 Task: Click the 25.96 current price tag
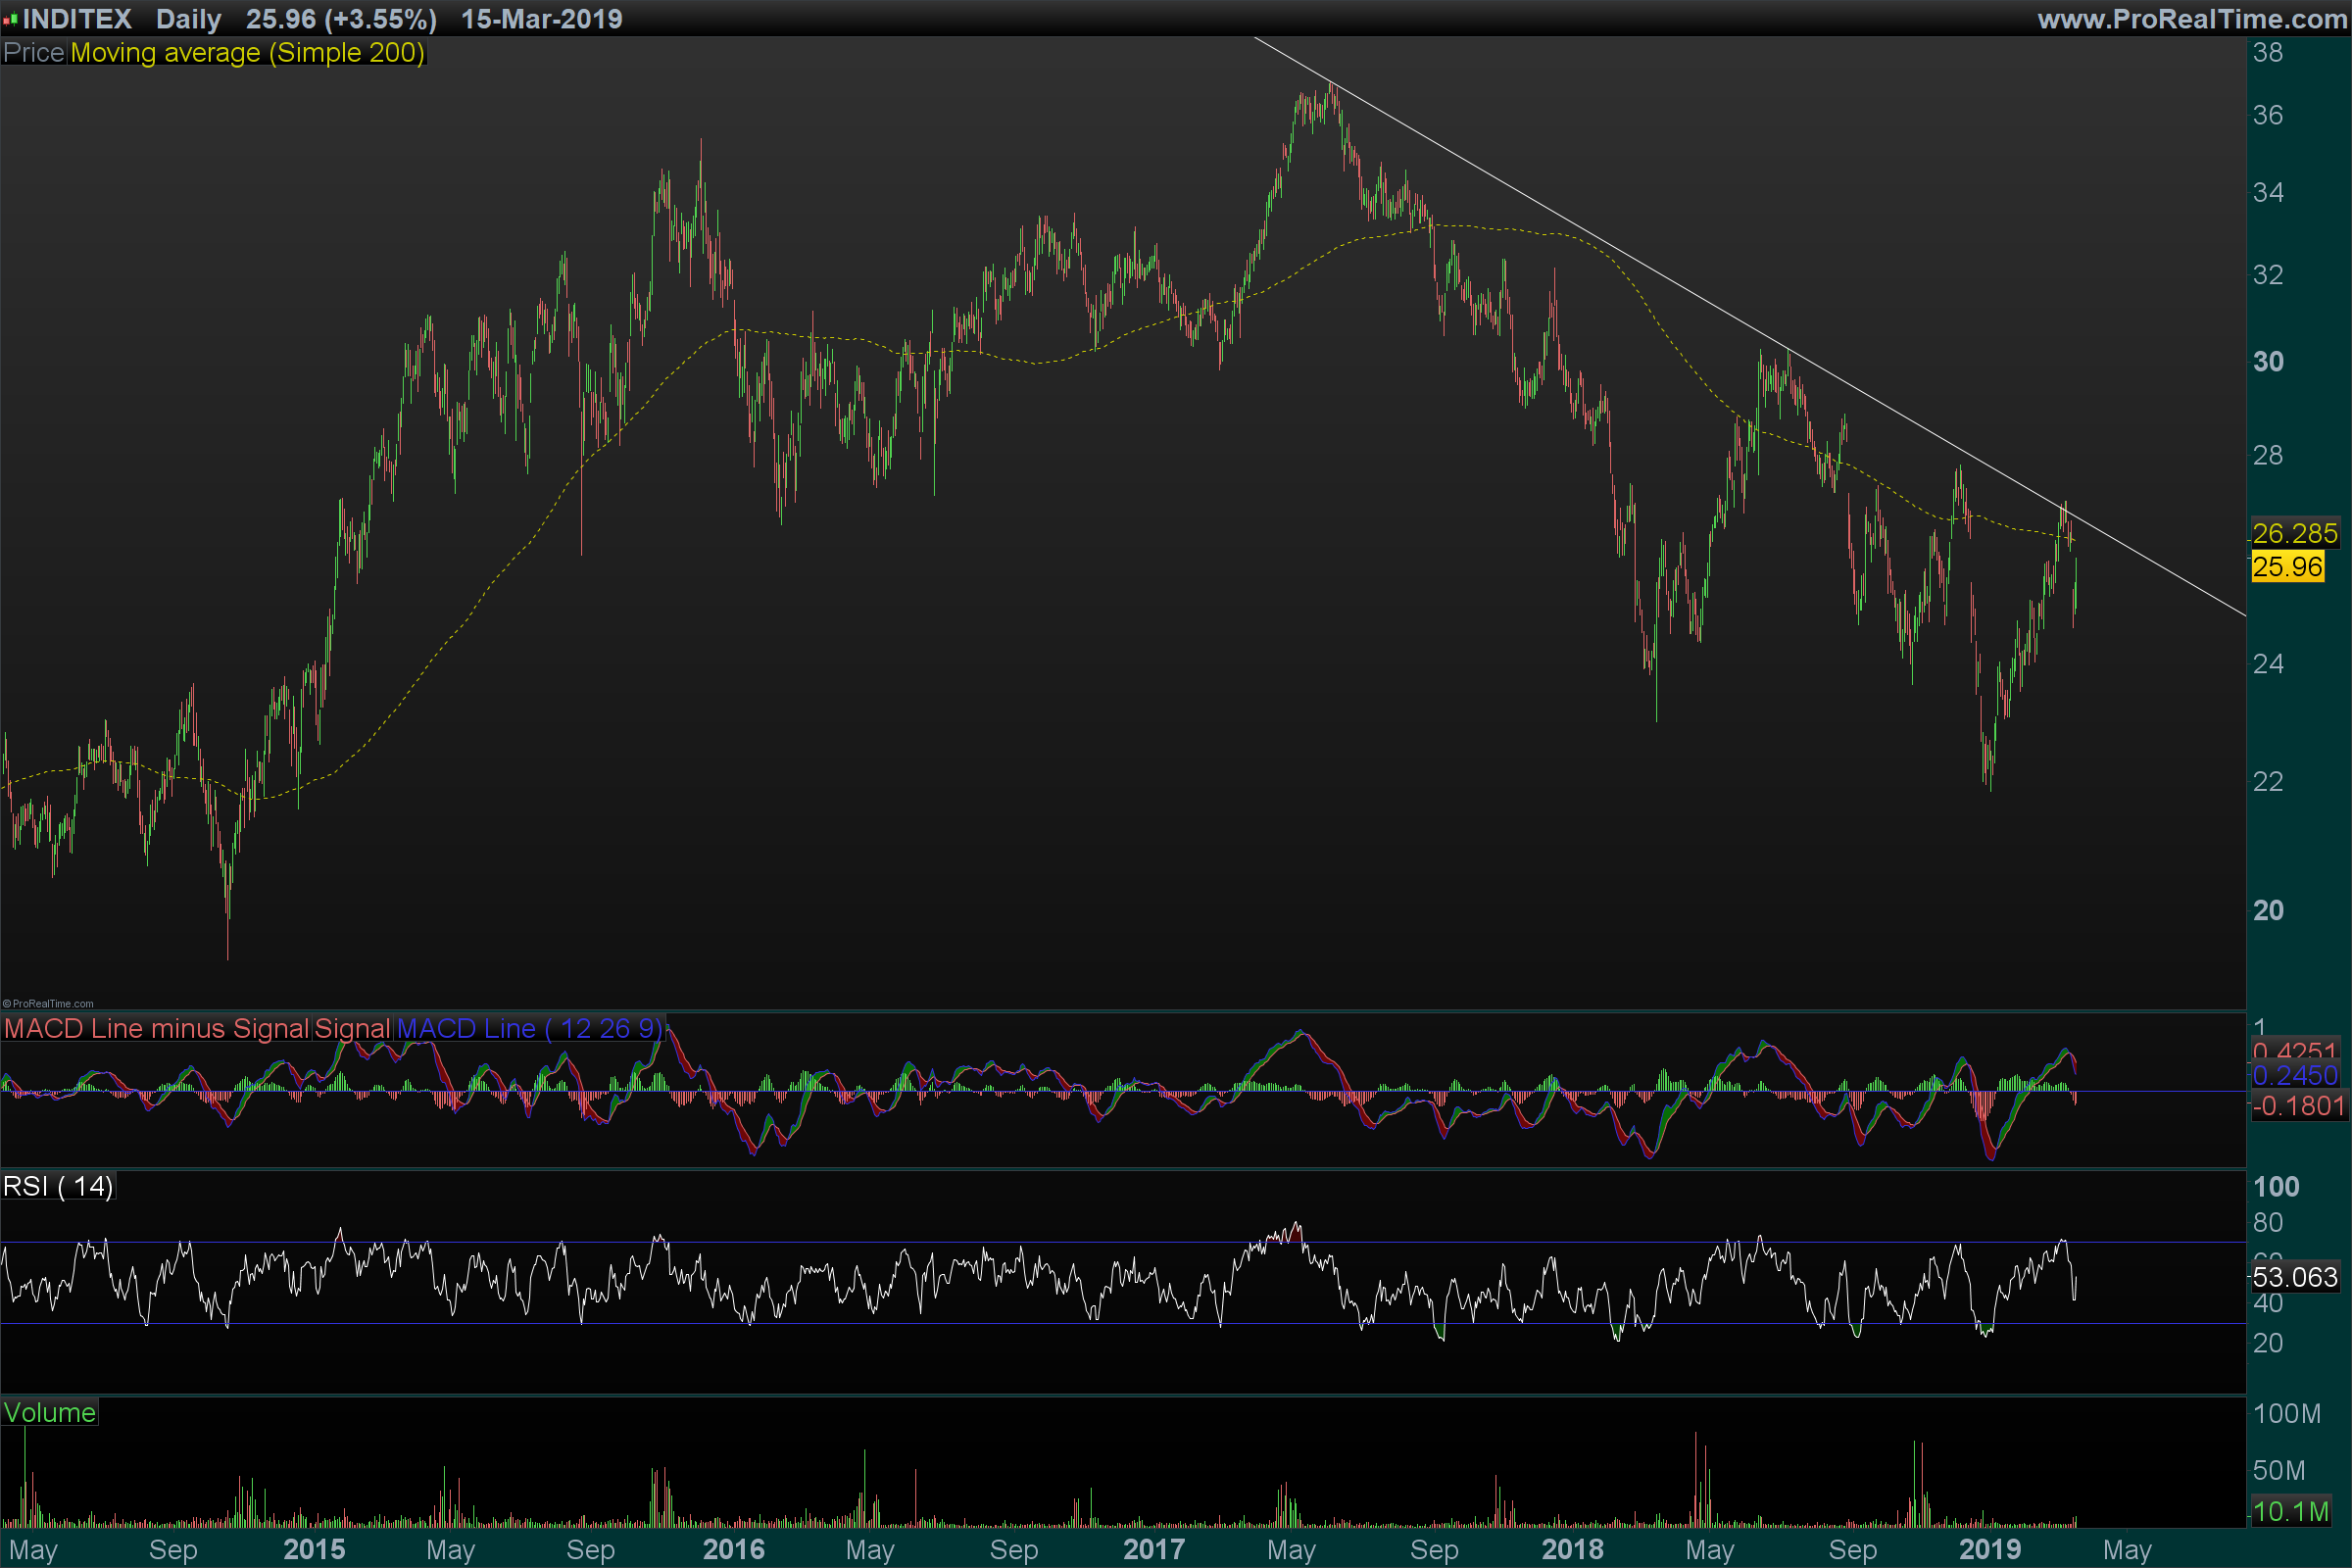(x=2286, y=567)
